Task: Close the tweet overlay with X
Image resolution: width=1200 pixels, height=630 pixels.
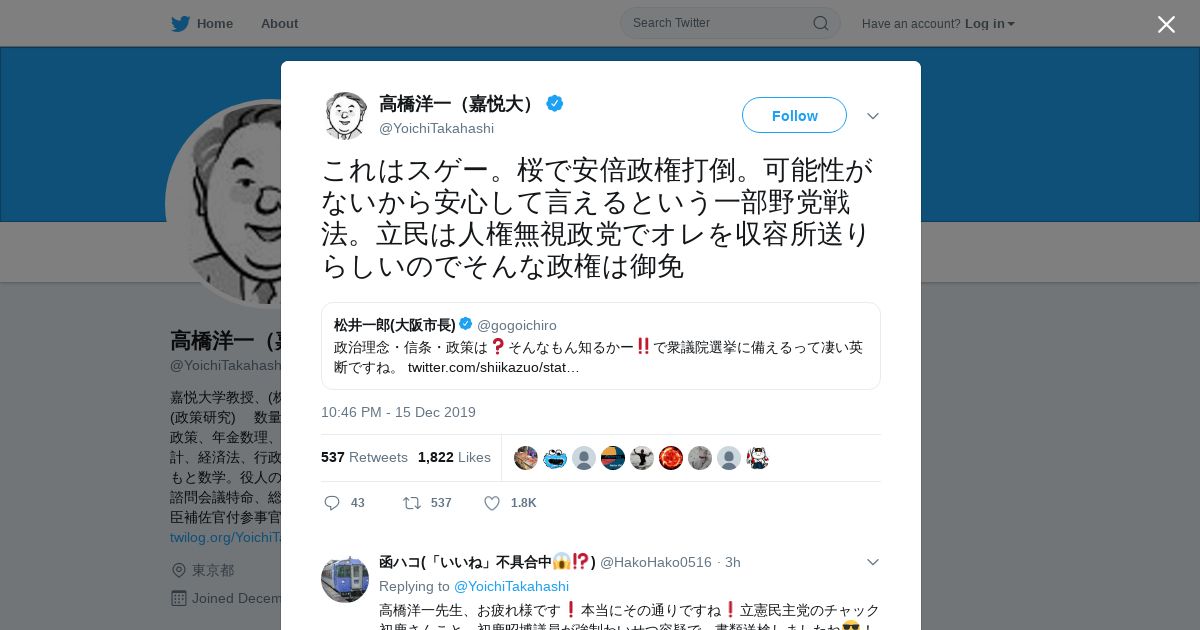Action: (1166, 24)
